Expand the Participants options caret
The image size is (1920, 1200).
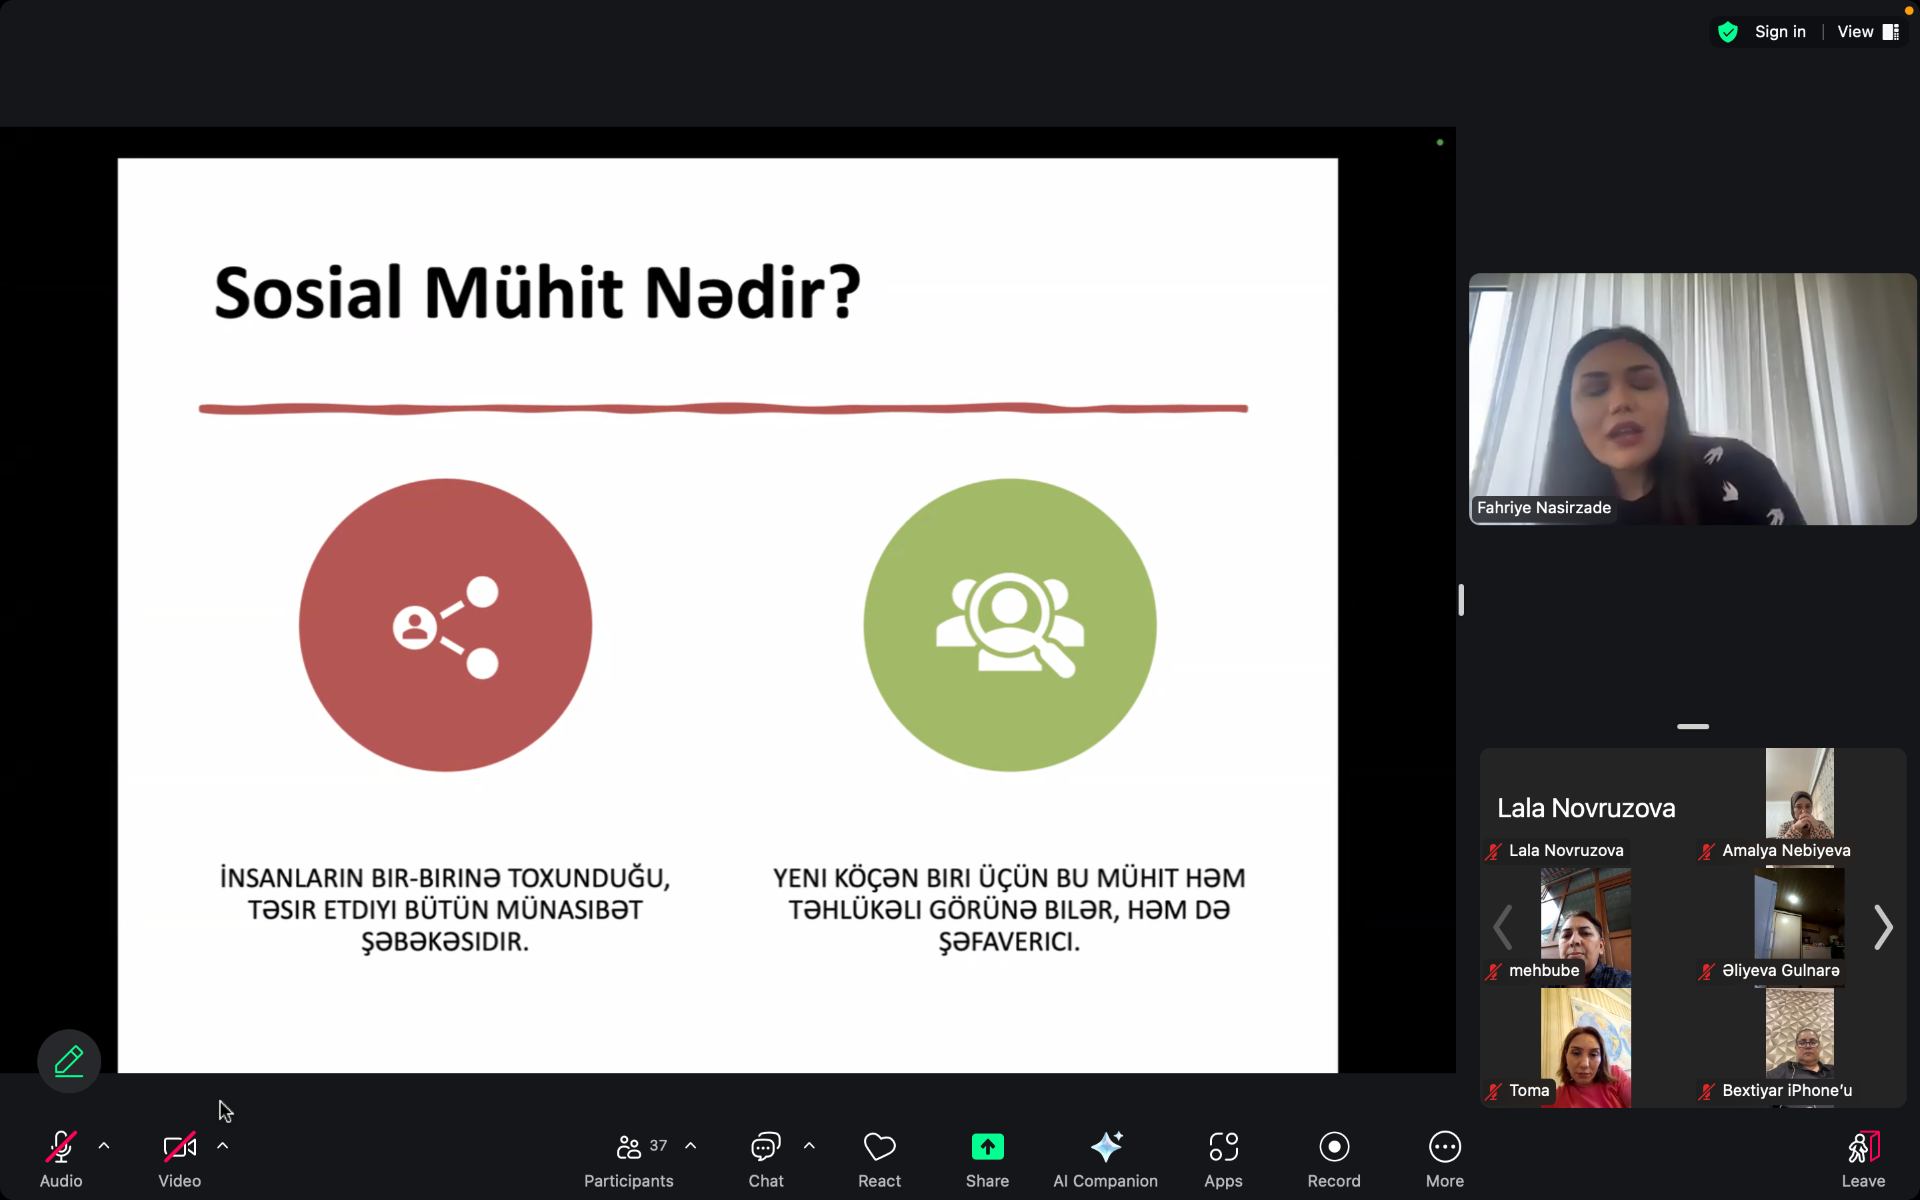(x=691, y=1146)
